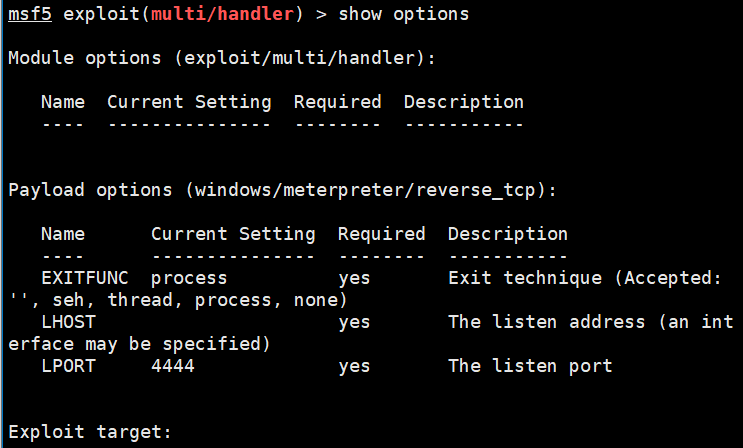Click the module 'Description' column header
The height and width of the screenshot is (448, 743).
(x=463, y=102)
